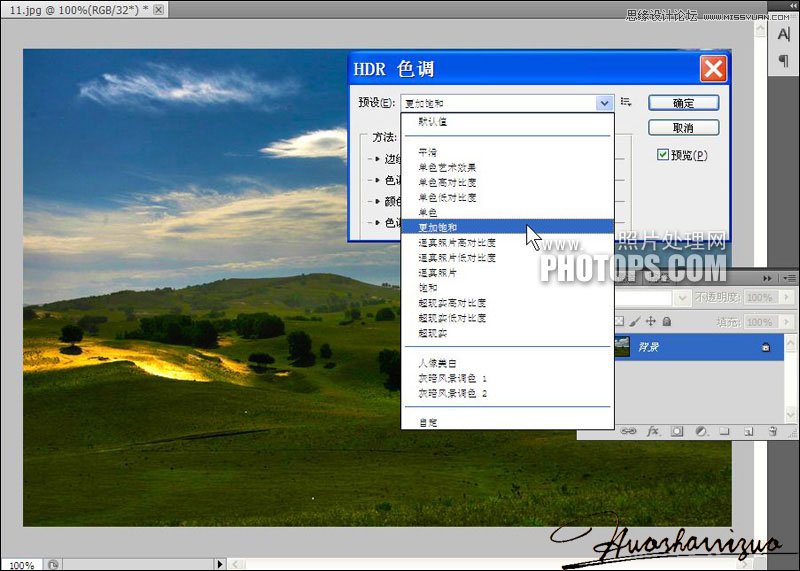Choose 逼真照片高对比度 preset
Screen dimensions: 800x571
(x=457, y=242)
